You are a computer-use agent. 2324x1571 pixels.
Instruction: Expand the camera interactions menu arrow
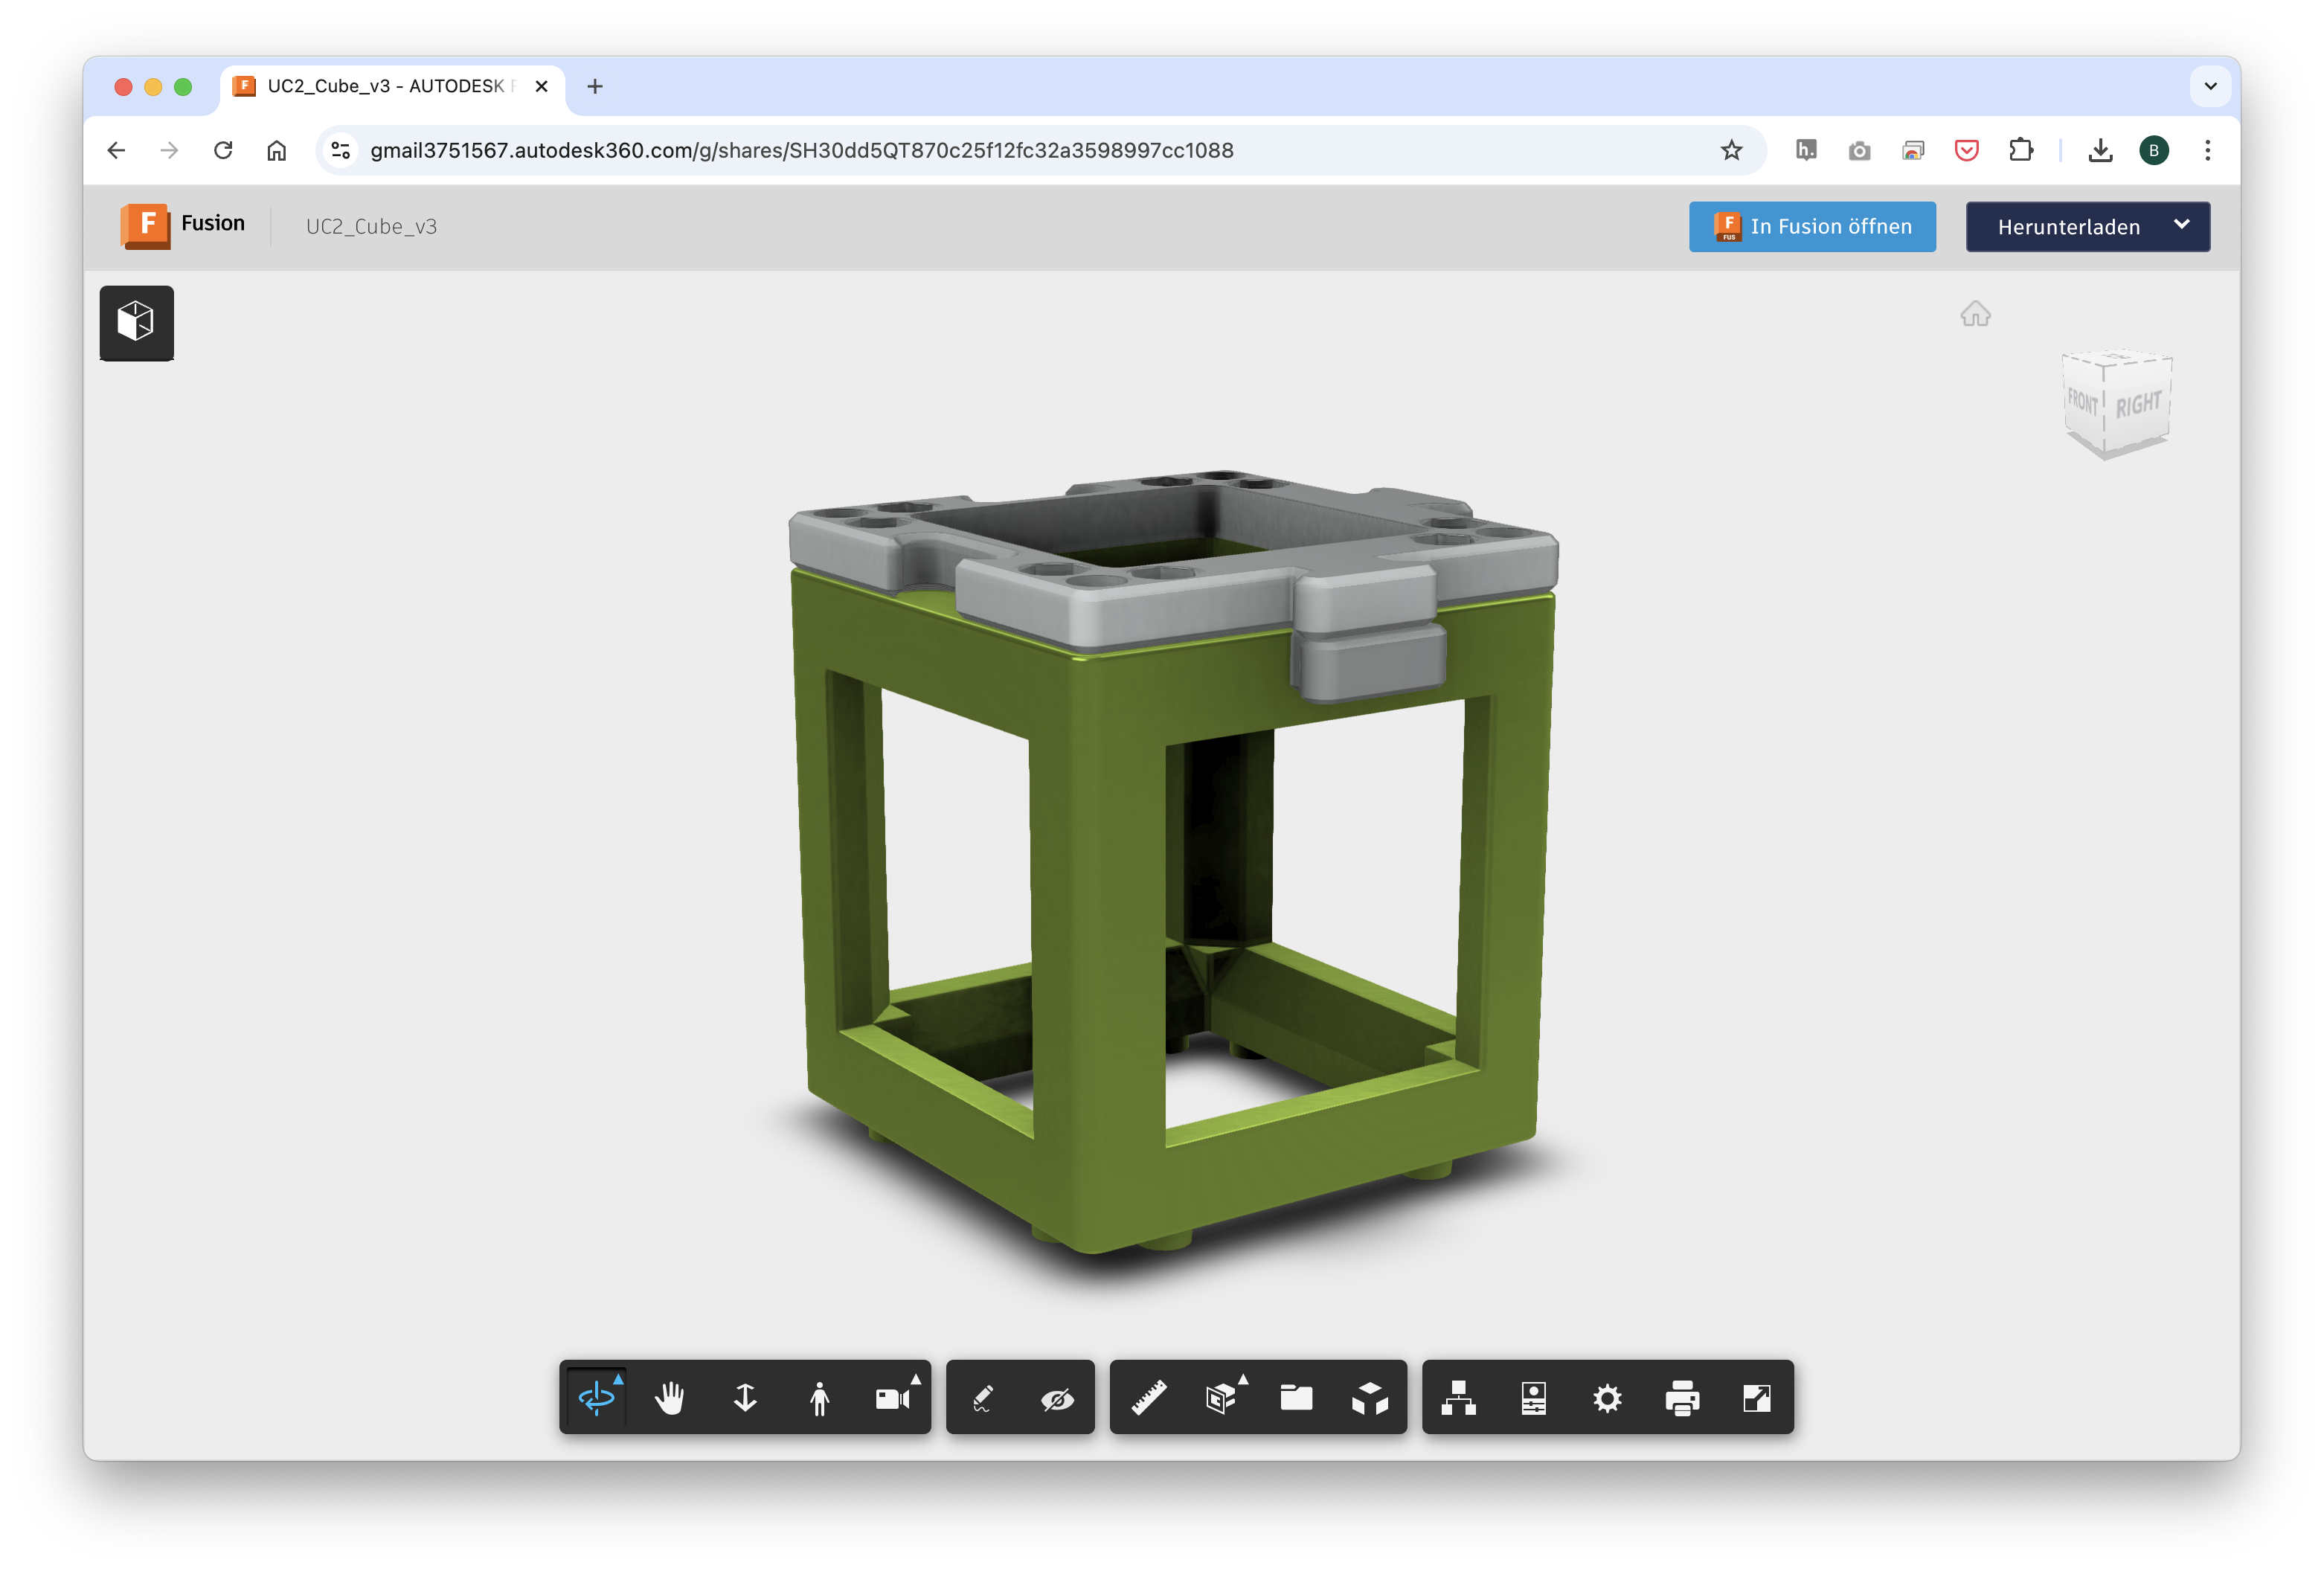click(x=915, y=1380)
